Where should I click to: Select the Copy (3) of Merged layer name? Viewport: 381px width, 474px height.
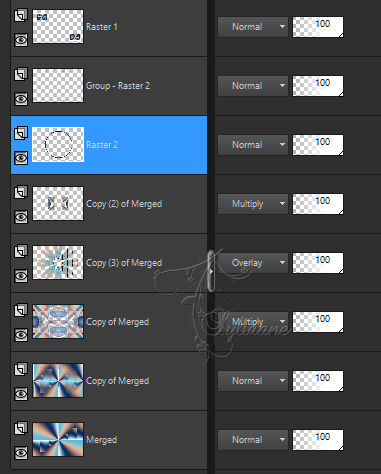coord(124,263)
